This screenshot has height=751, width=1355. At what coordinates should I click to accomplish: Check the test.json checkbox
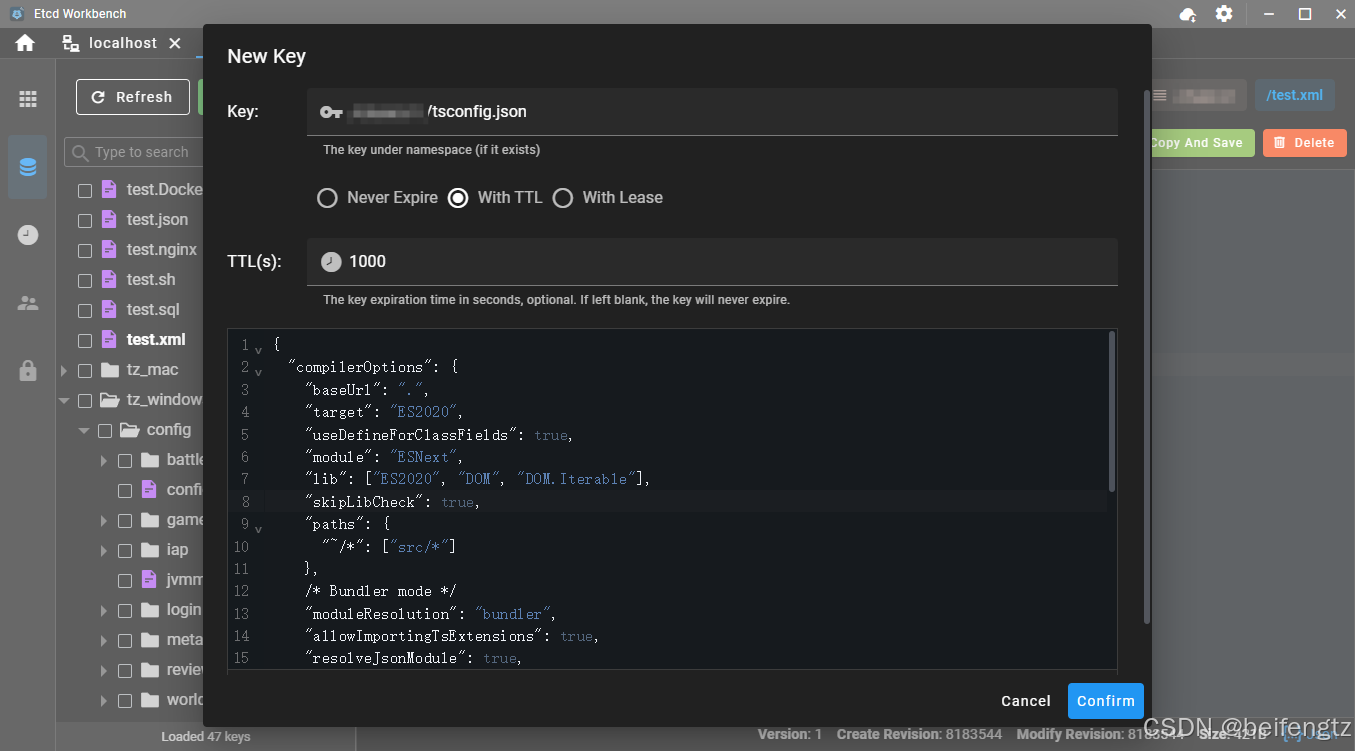click(85, 220)
